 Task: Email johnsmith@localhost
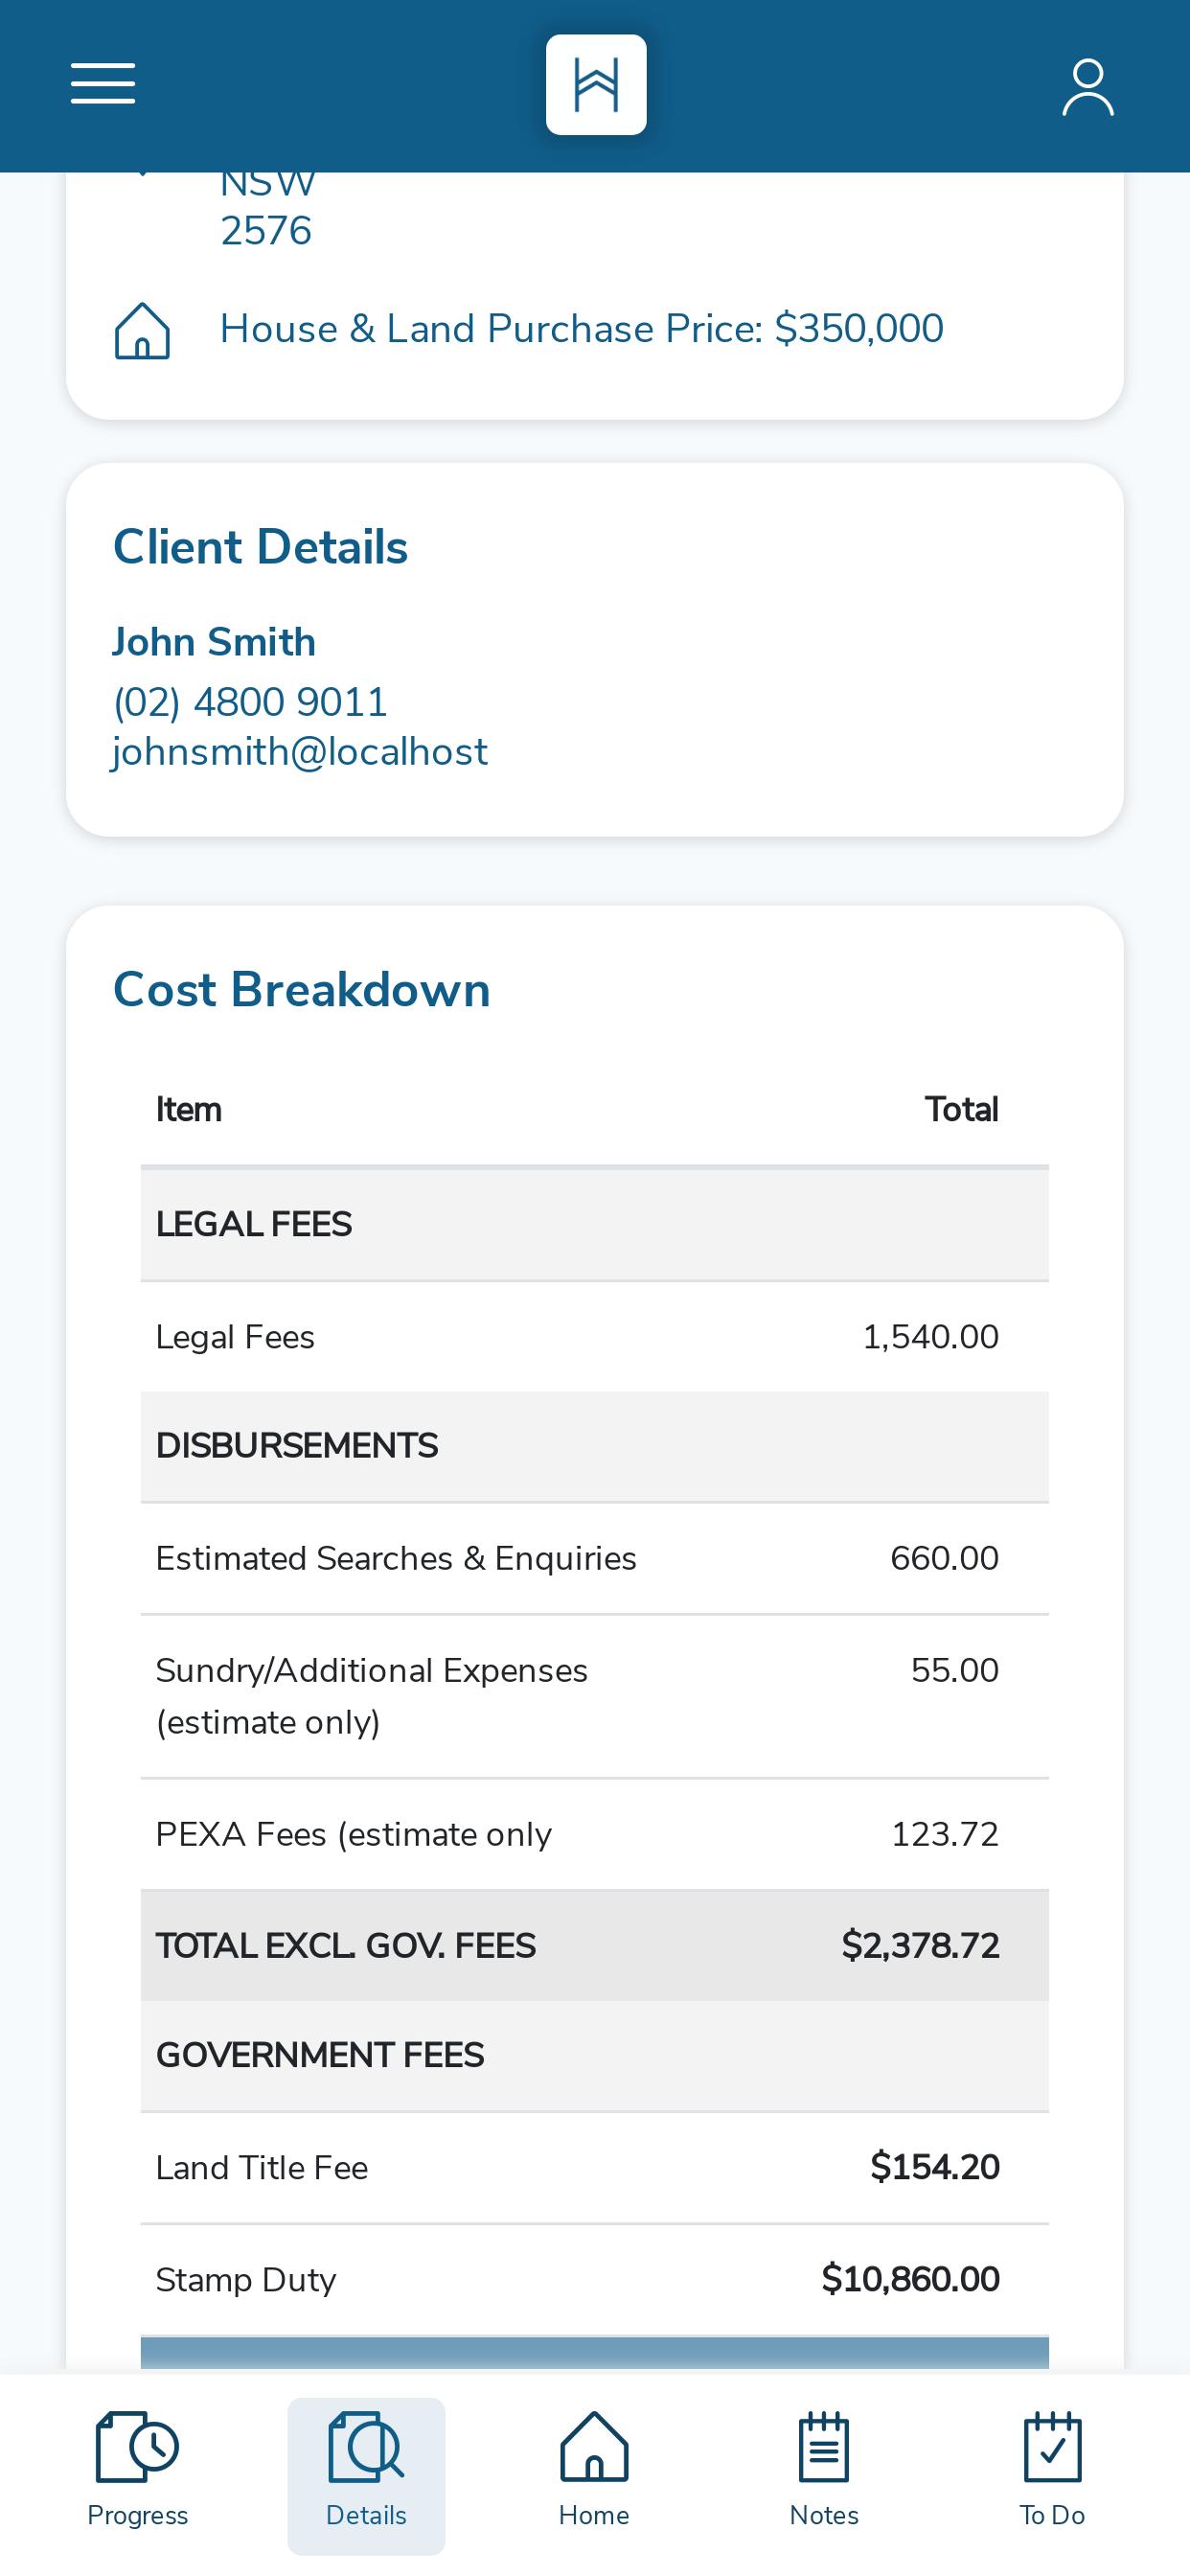[300, 752]
